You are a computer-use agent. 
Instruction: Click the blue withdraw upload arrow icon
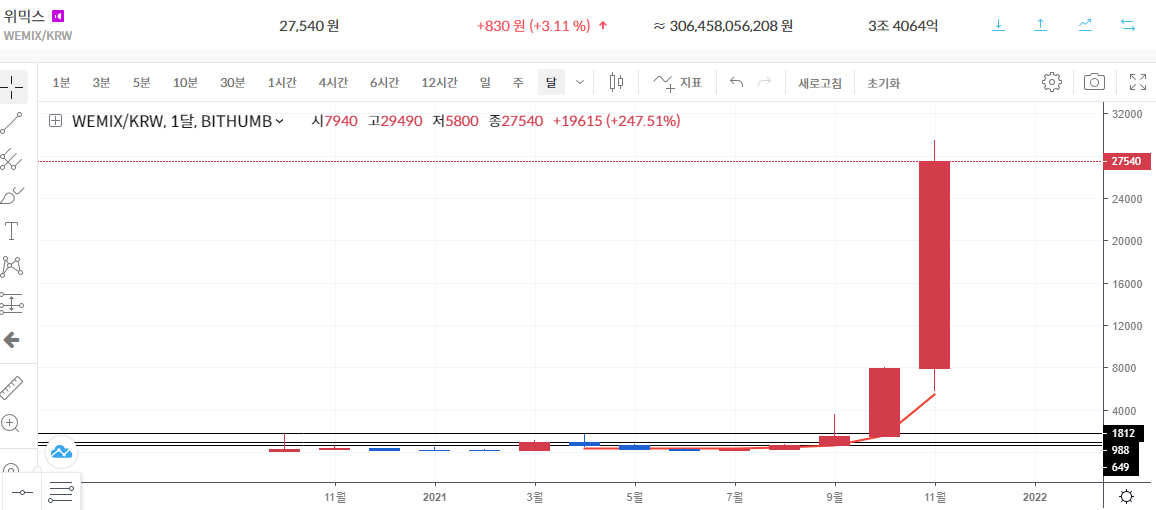coord(1040,25)
